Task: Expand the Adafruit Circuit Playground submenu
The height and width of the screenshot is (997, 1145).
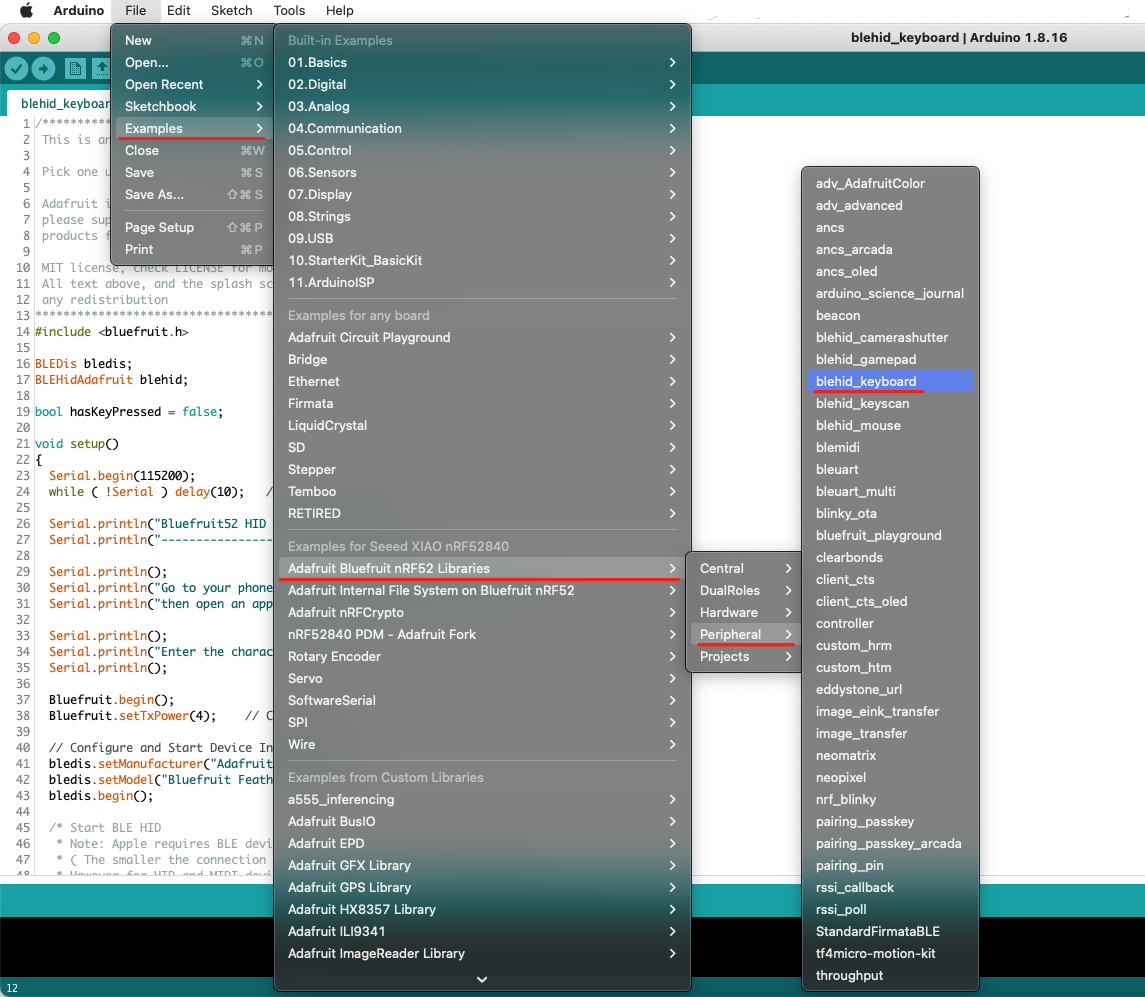Action: pyautogui.click(x=482, y=337)
